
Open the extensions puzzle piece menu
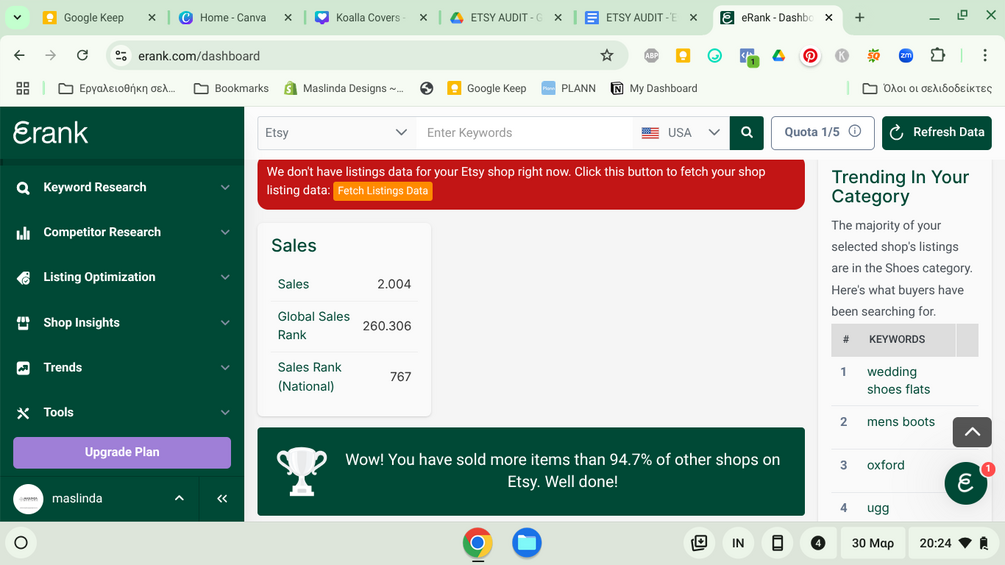pyautogui.click(x=938, y=56)
